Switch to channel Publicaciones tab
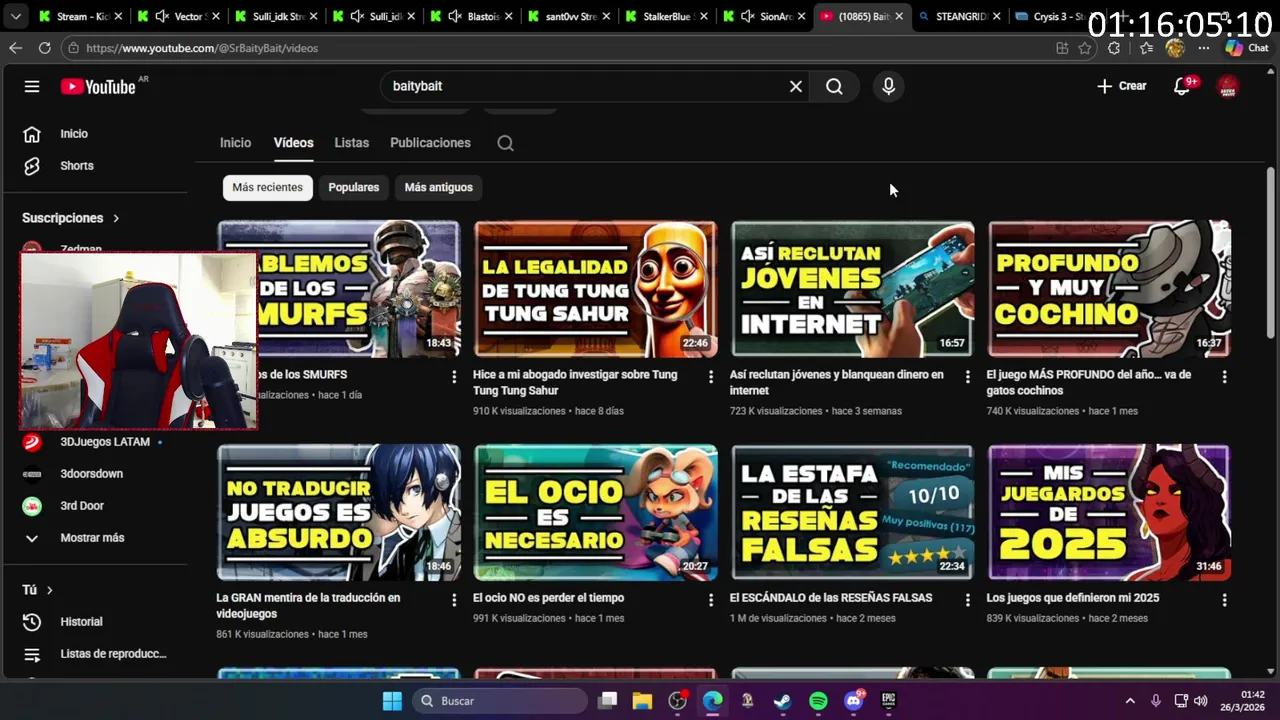The height and width of the screenshot is (720, 1280). tap(431, 143)
